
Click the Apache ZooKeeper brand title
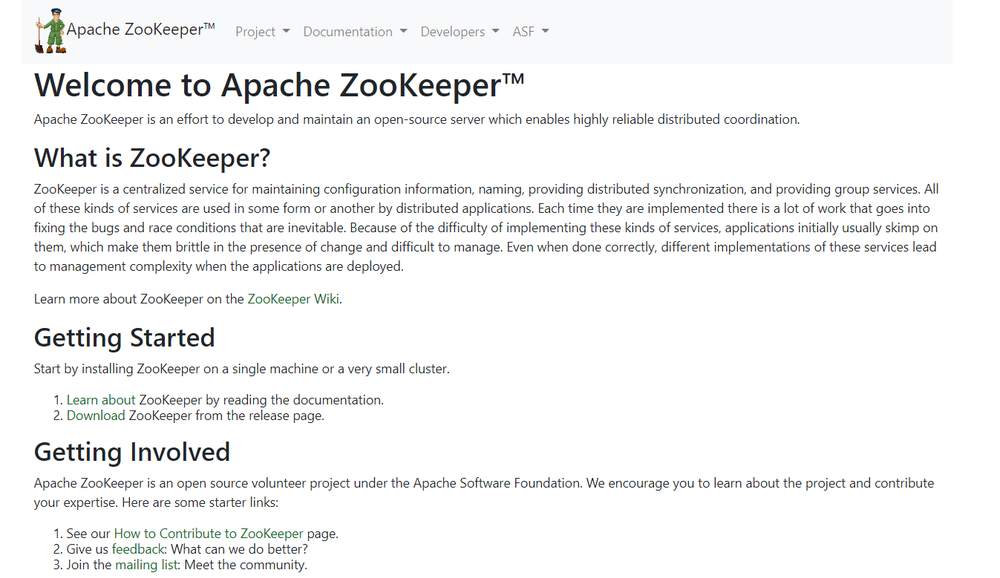point(141,29)
